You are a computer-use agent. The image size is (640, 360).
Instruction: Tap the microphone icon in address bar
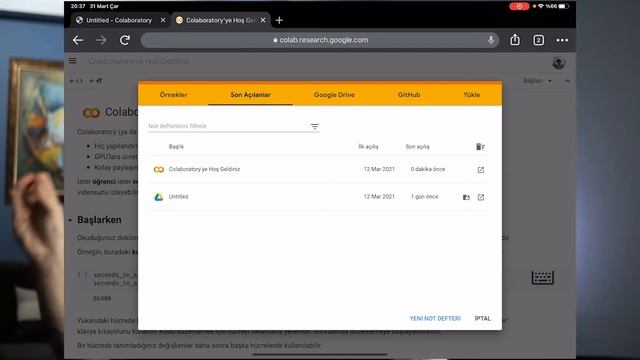(491, 40)
